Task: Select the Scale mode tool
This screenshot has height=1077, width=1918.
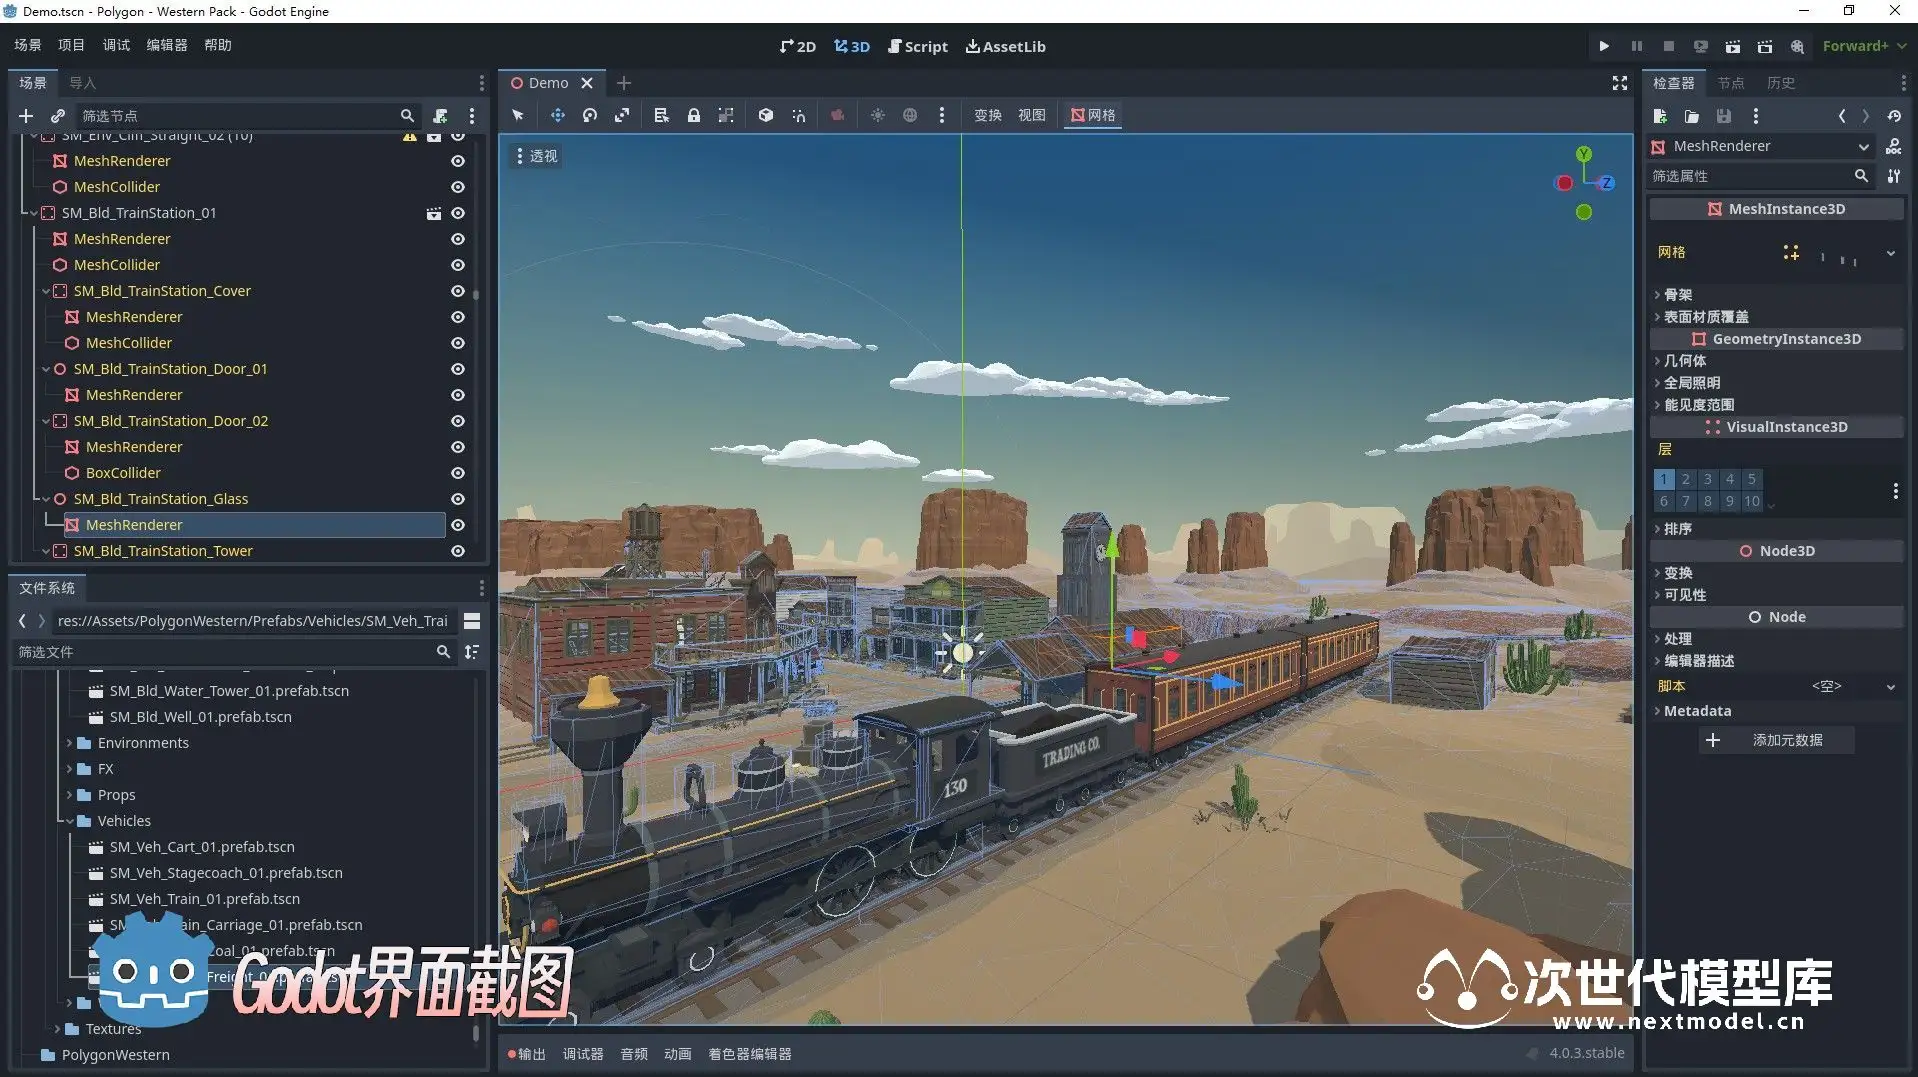Action: (622, 115)
